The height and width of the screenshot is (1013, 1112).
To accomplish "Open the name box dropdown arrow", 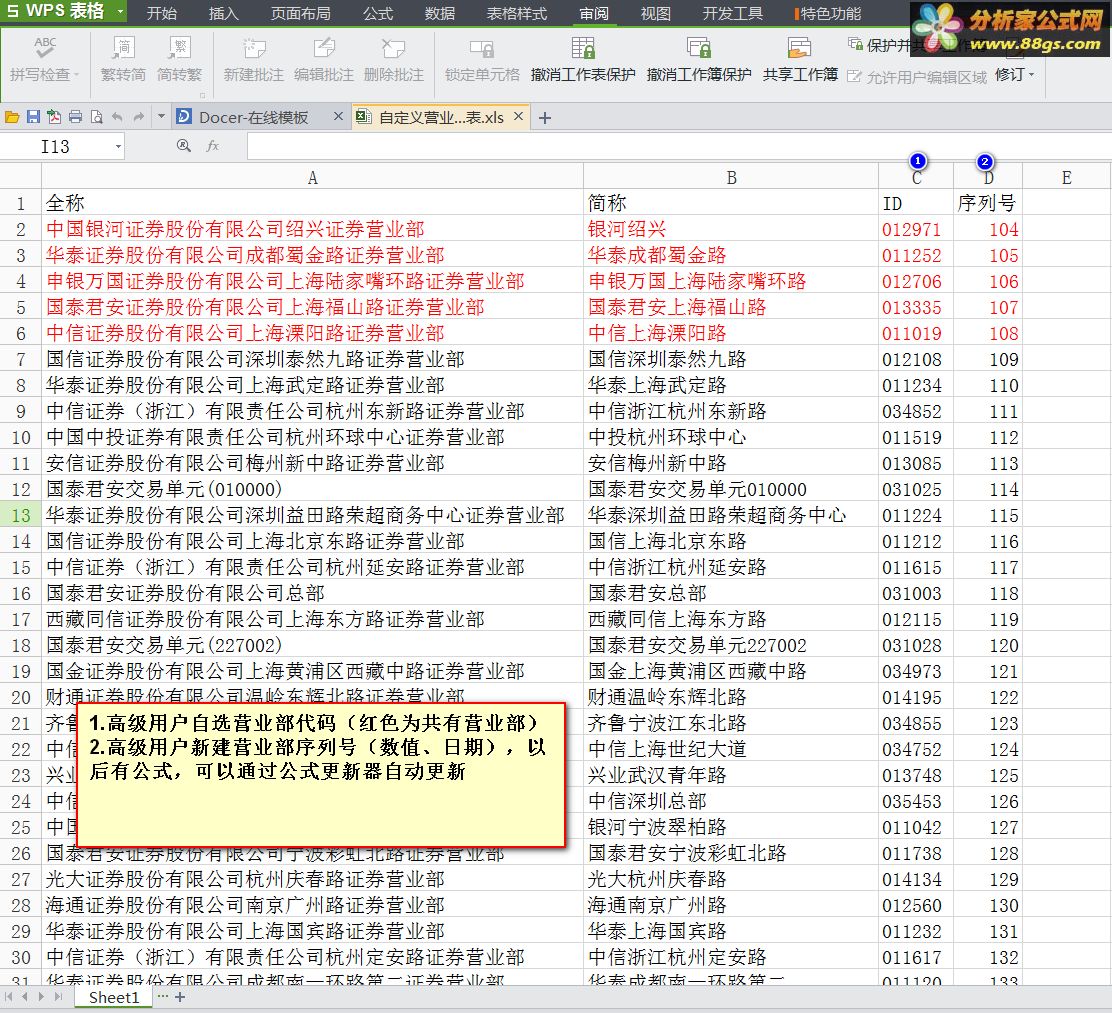I will coord(118,147).
